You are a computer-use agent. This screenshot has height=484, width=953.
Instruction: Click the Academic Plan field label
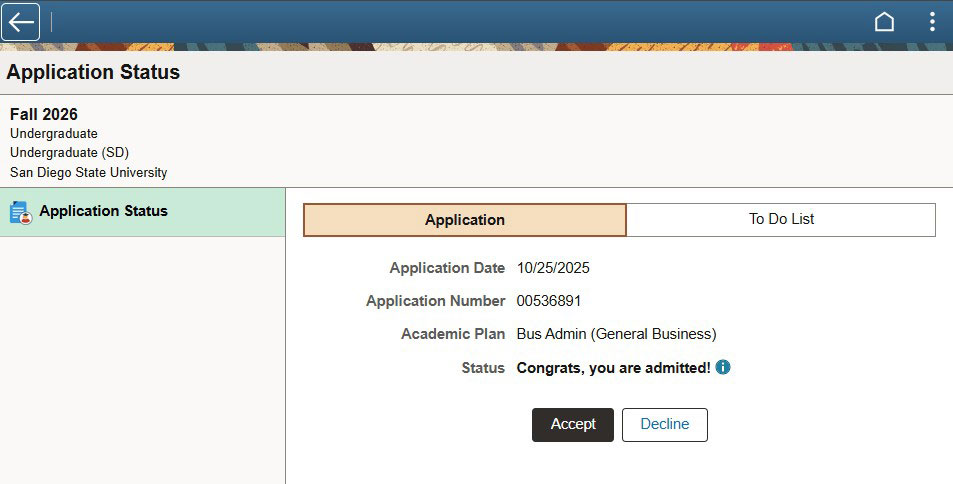tap(453, 334)
